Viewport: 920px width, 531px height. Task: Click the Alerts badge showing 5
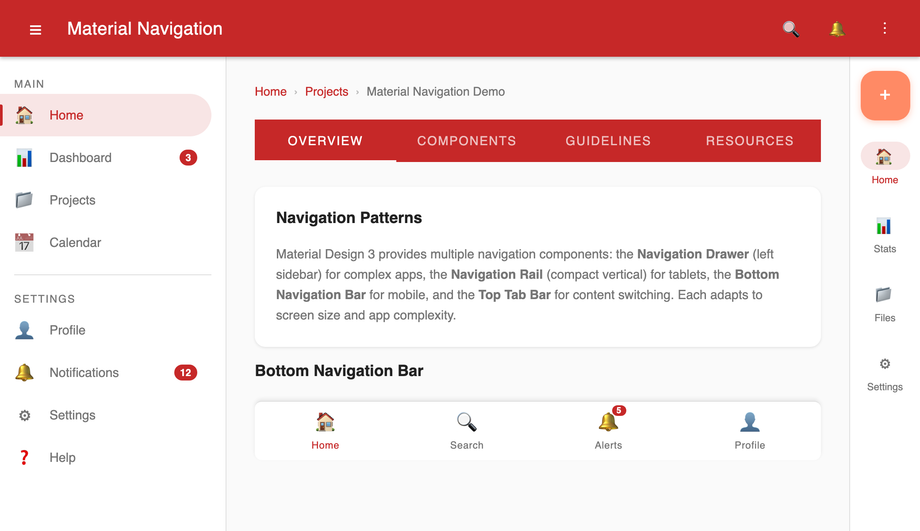click(618, 410)
